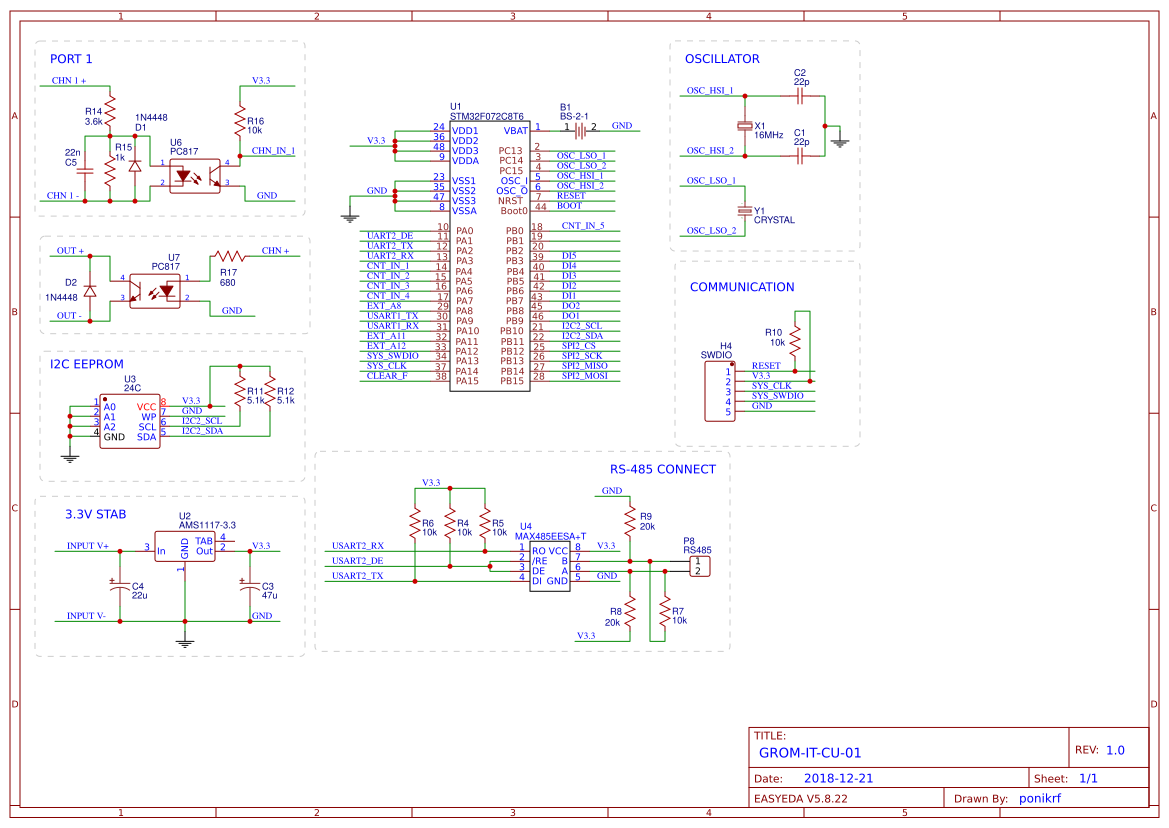Select the 24C EEPROM chip U3
Image resolution: width=1169 pixels, height=828 pixels.
click(x=128, y=420)
